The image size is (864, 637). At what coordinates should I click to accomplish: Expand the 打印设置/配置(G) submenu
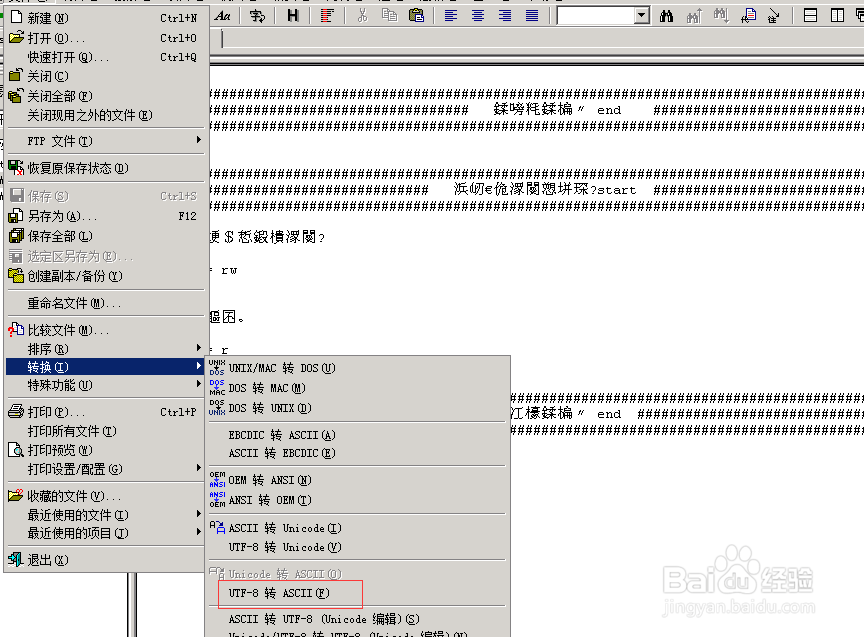pos(105,469)
